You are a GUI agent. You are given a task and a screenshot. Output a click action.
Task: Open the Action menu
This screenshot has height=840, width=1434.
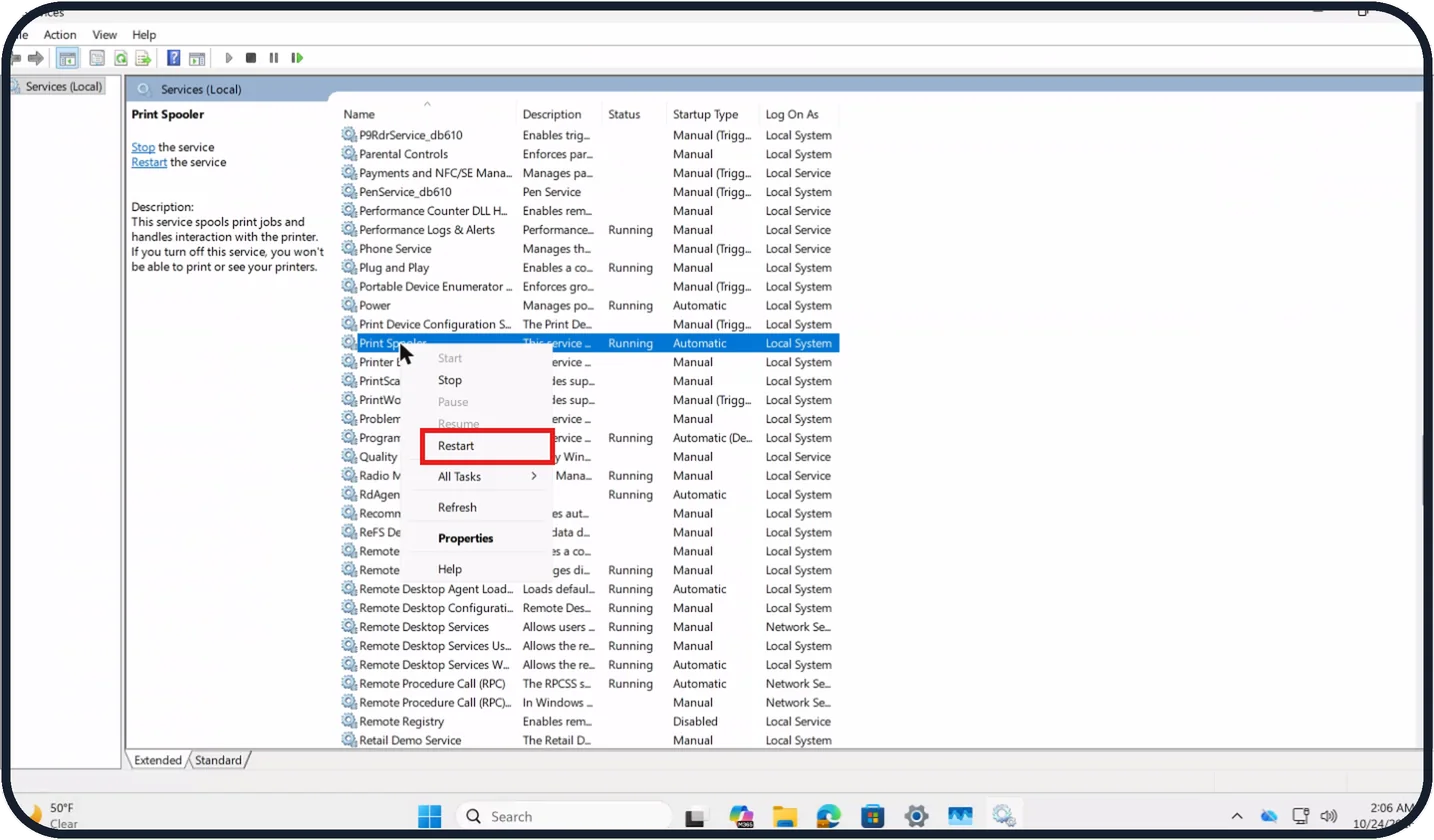coord(60,35)
